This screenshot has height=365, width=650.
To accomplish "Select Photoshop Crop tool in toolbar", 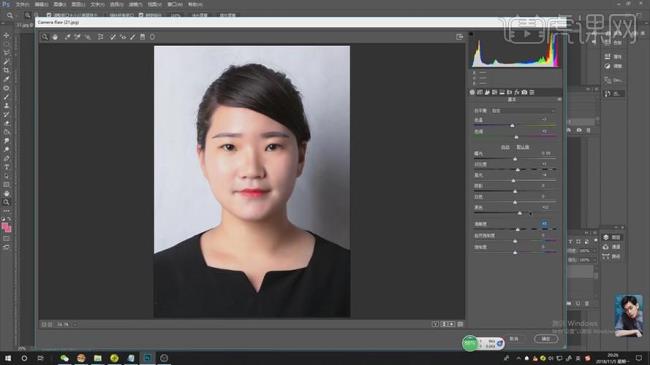I will tap(6, 70).
